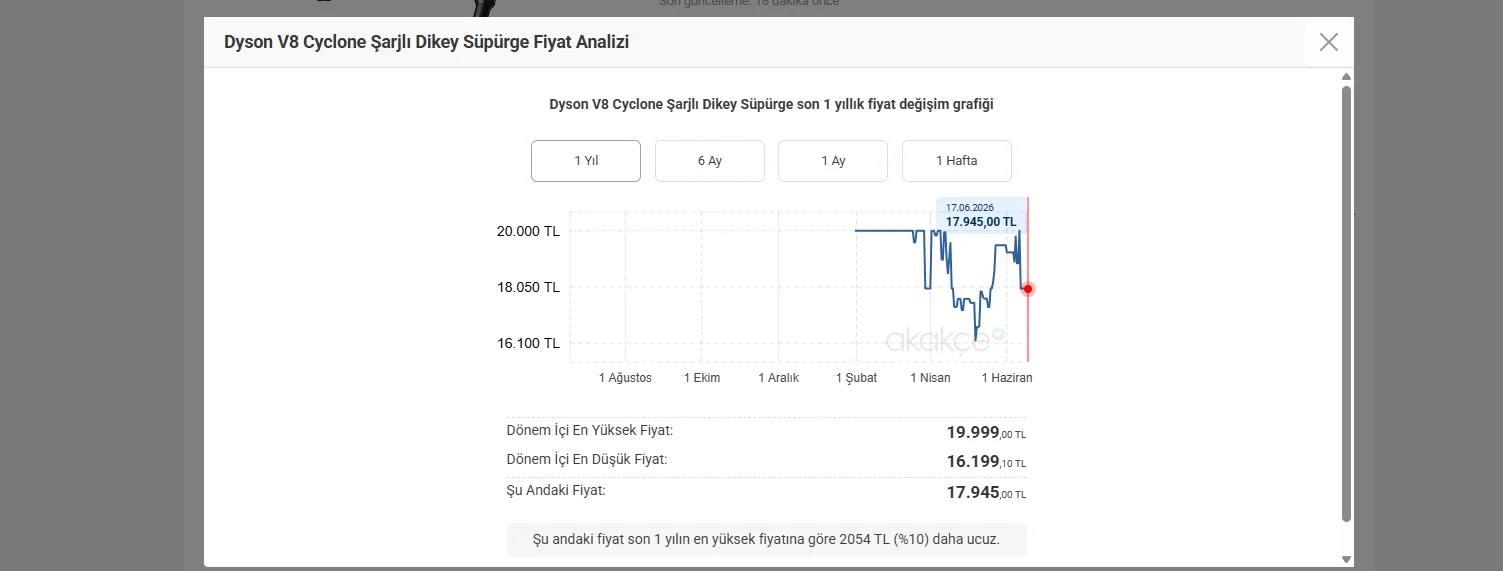Click the red current-price point on chart
Screen dimensions: 1503x571
point(1028,289)
